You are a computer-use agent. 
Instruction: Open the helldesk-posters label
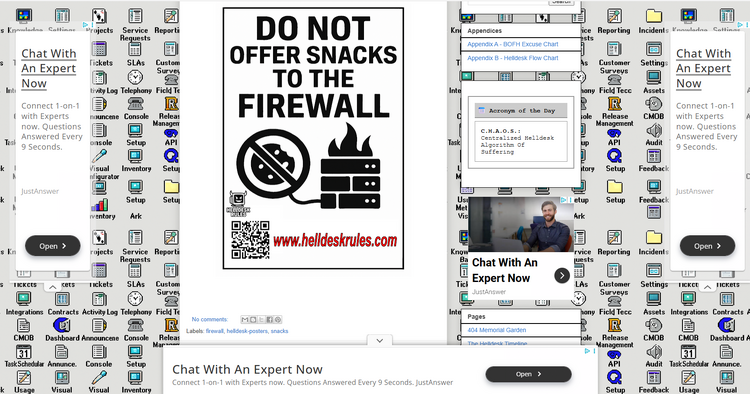(247, 331)
